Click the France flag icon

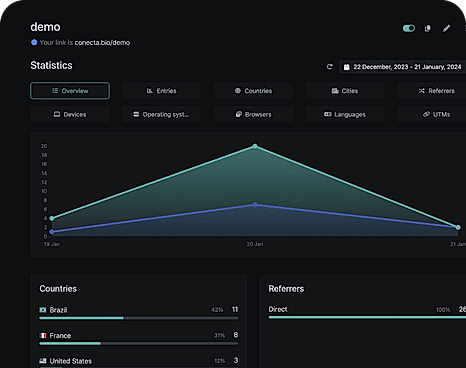click(x=43, y=335)
